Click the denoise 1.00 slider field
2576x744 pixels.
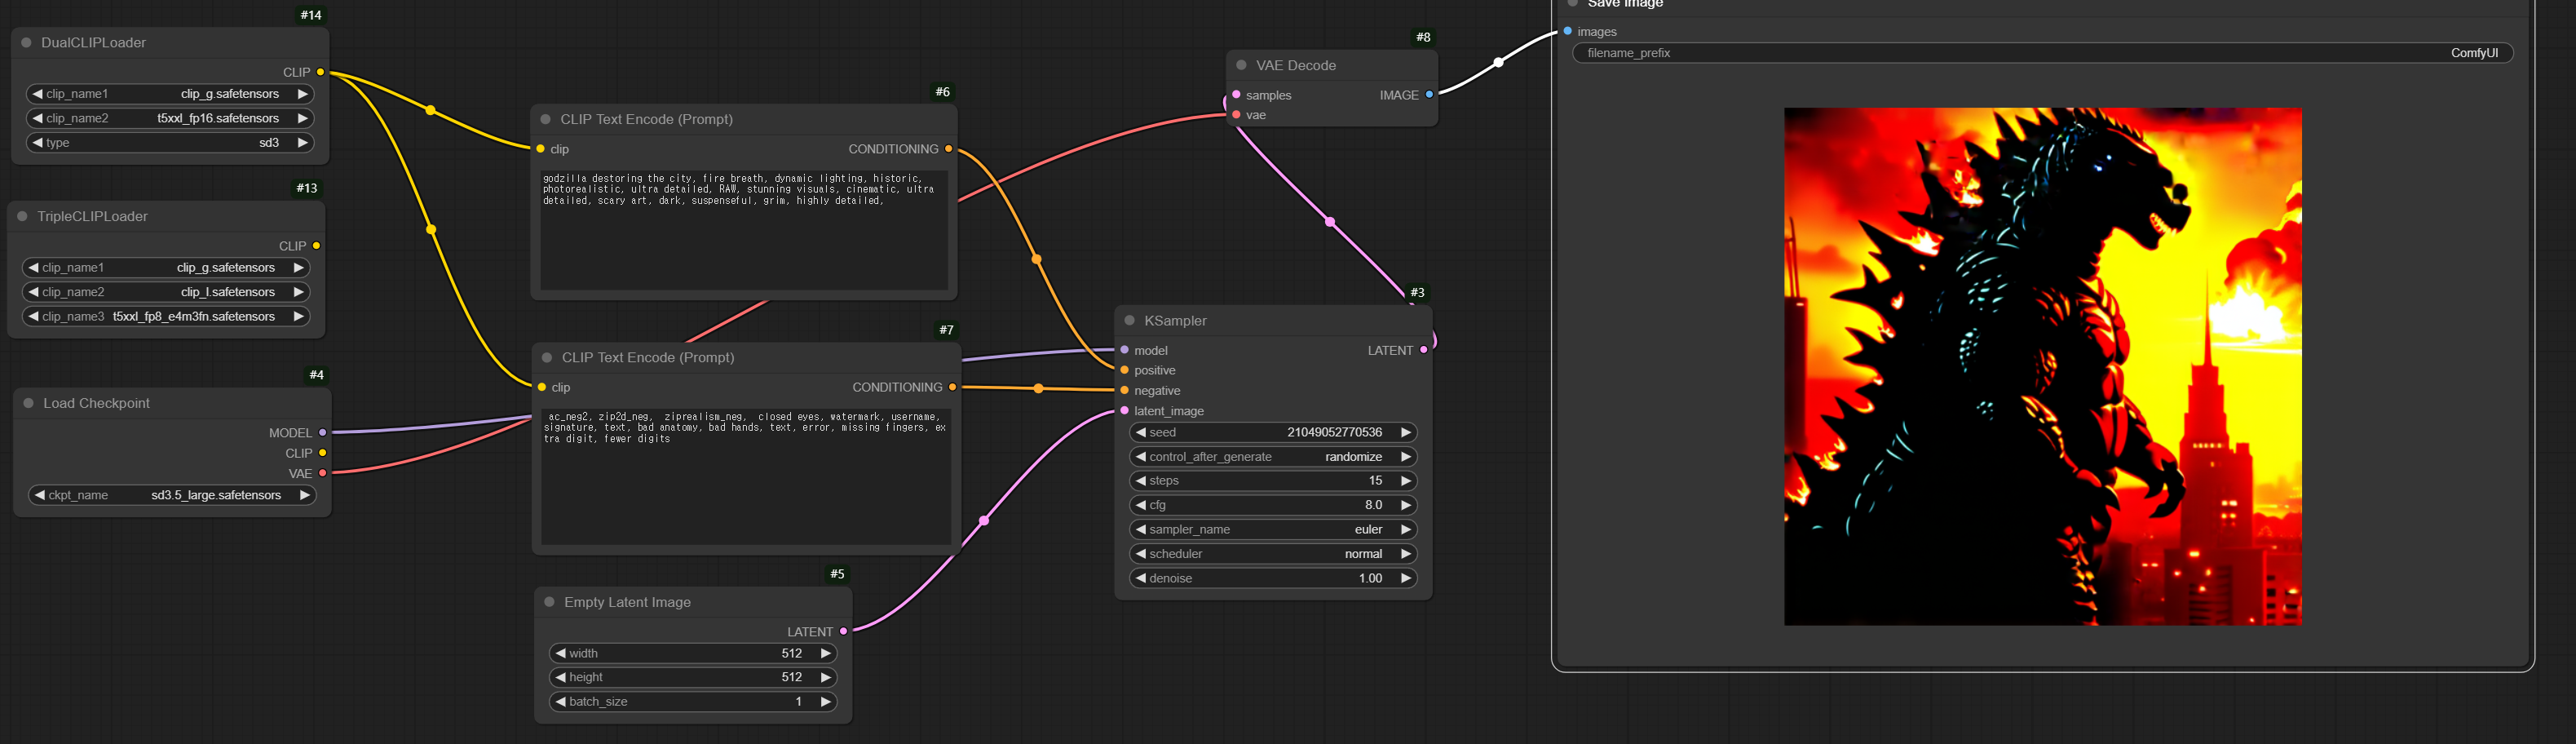point(1273,578)
